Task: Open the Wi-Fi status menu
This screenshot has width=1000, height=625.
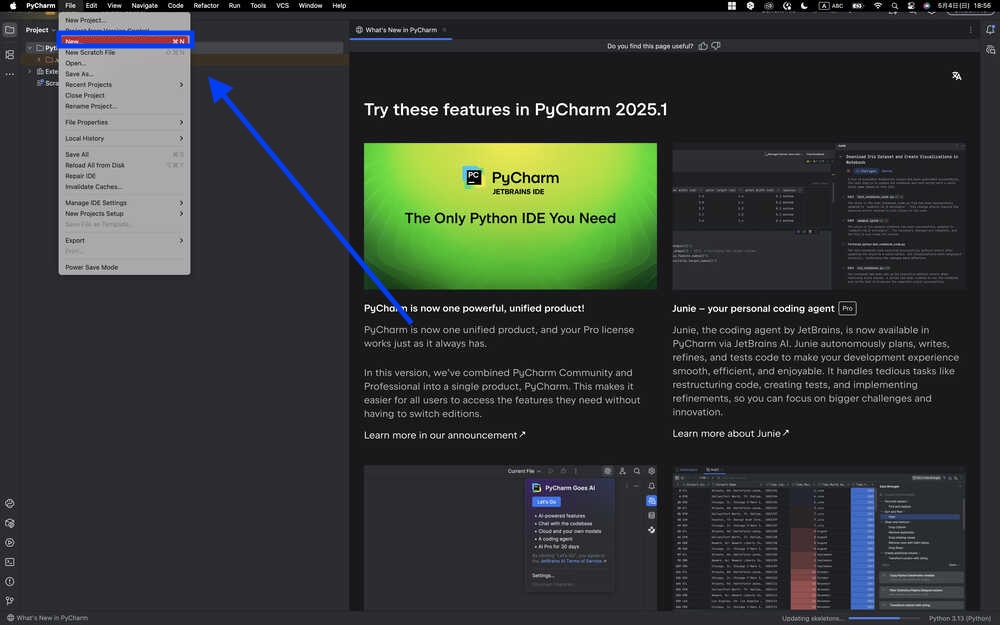Action: click(878, 6)
